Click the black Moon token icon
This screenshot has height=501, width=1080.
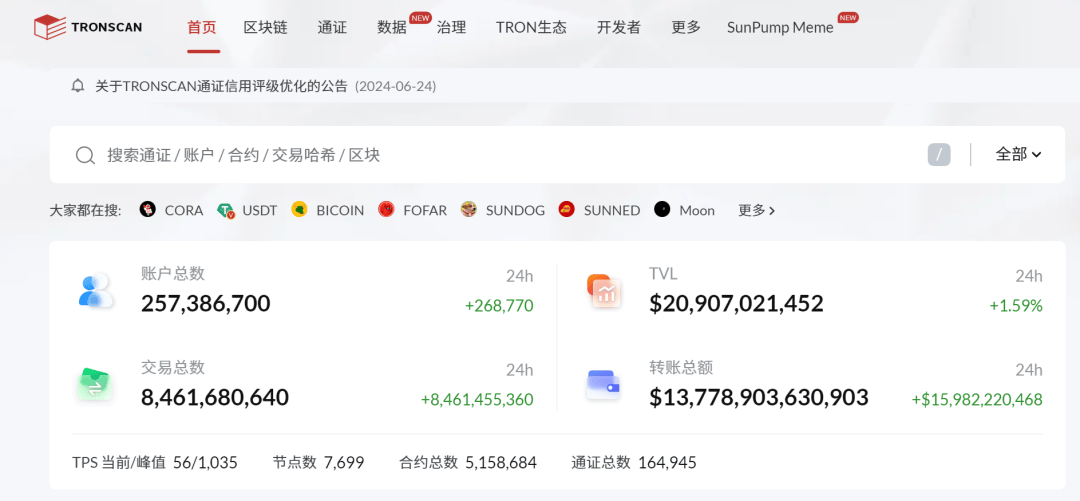662,209
